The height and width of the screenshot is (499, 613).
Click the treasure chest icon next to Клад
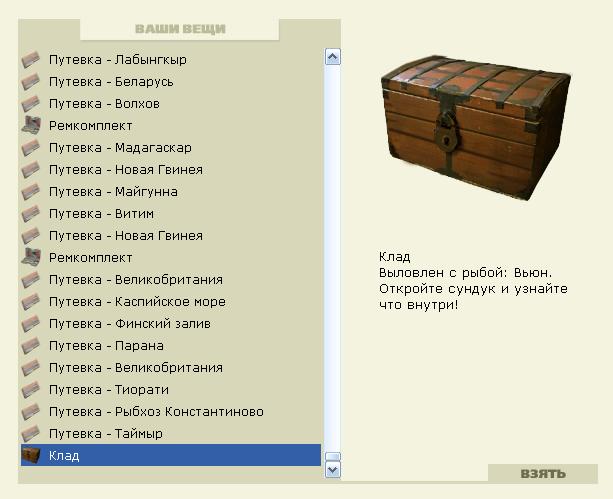[31, 455]
